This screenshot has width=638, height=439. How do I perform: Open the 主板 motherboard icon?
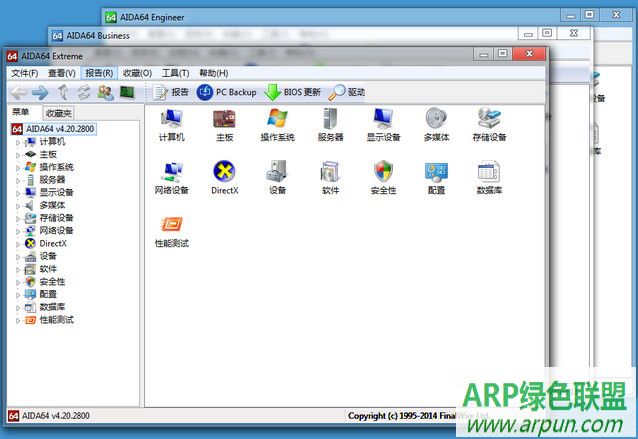coord(224,120)
